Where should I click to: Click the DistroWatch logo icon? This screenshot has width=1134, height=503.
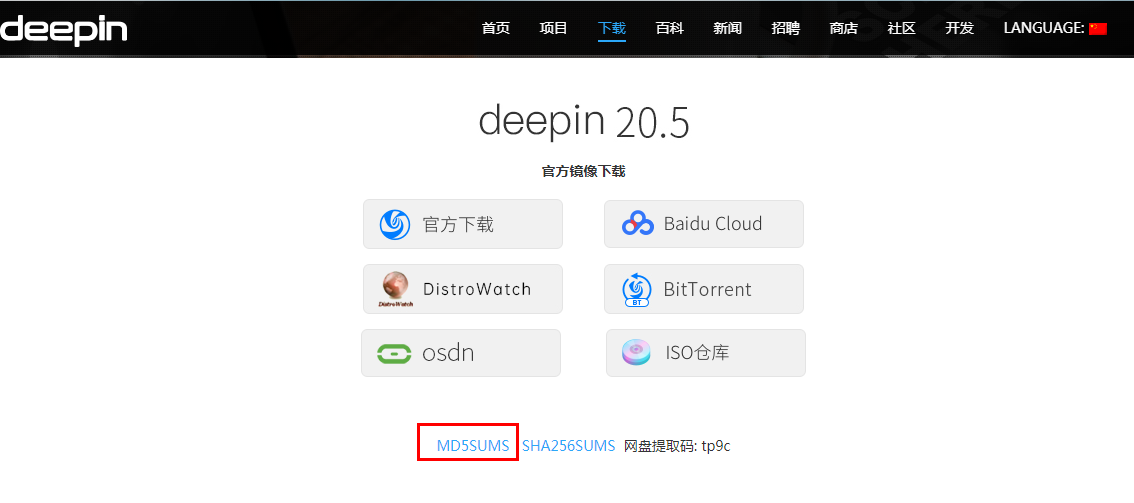pyautogui.click(x=396, y=289)
